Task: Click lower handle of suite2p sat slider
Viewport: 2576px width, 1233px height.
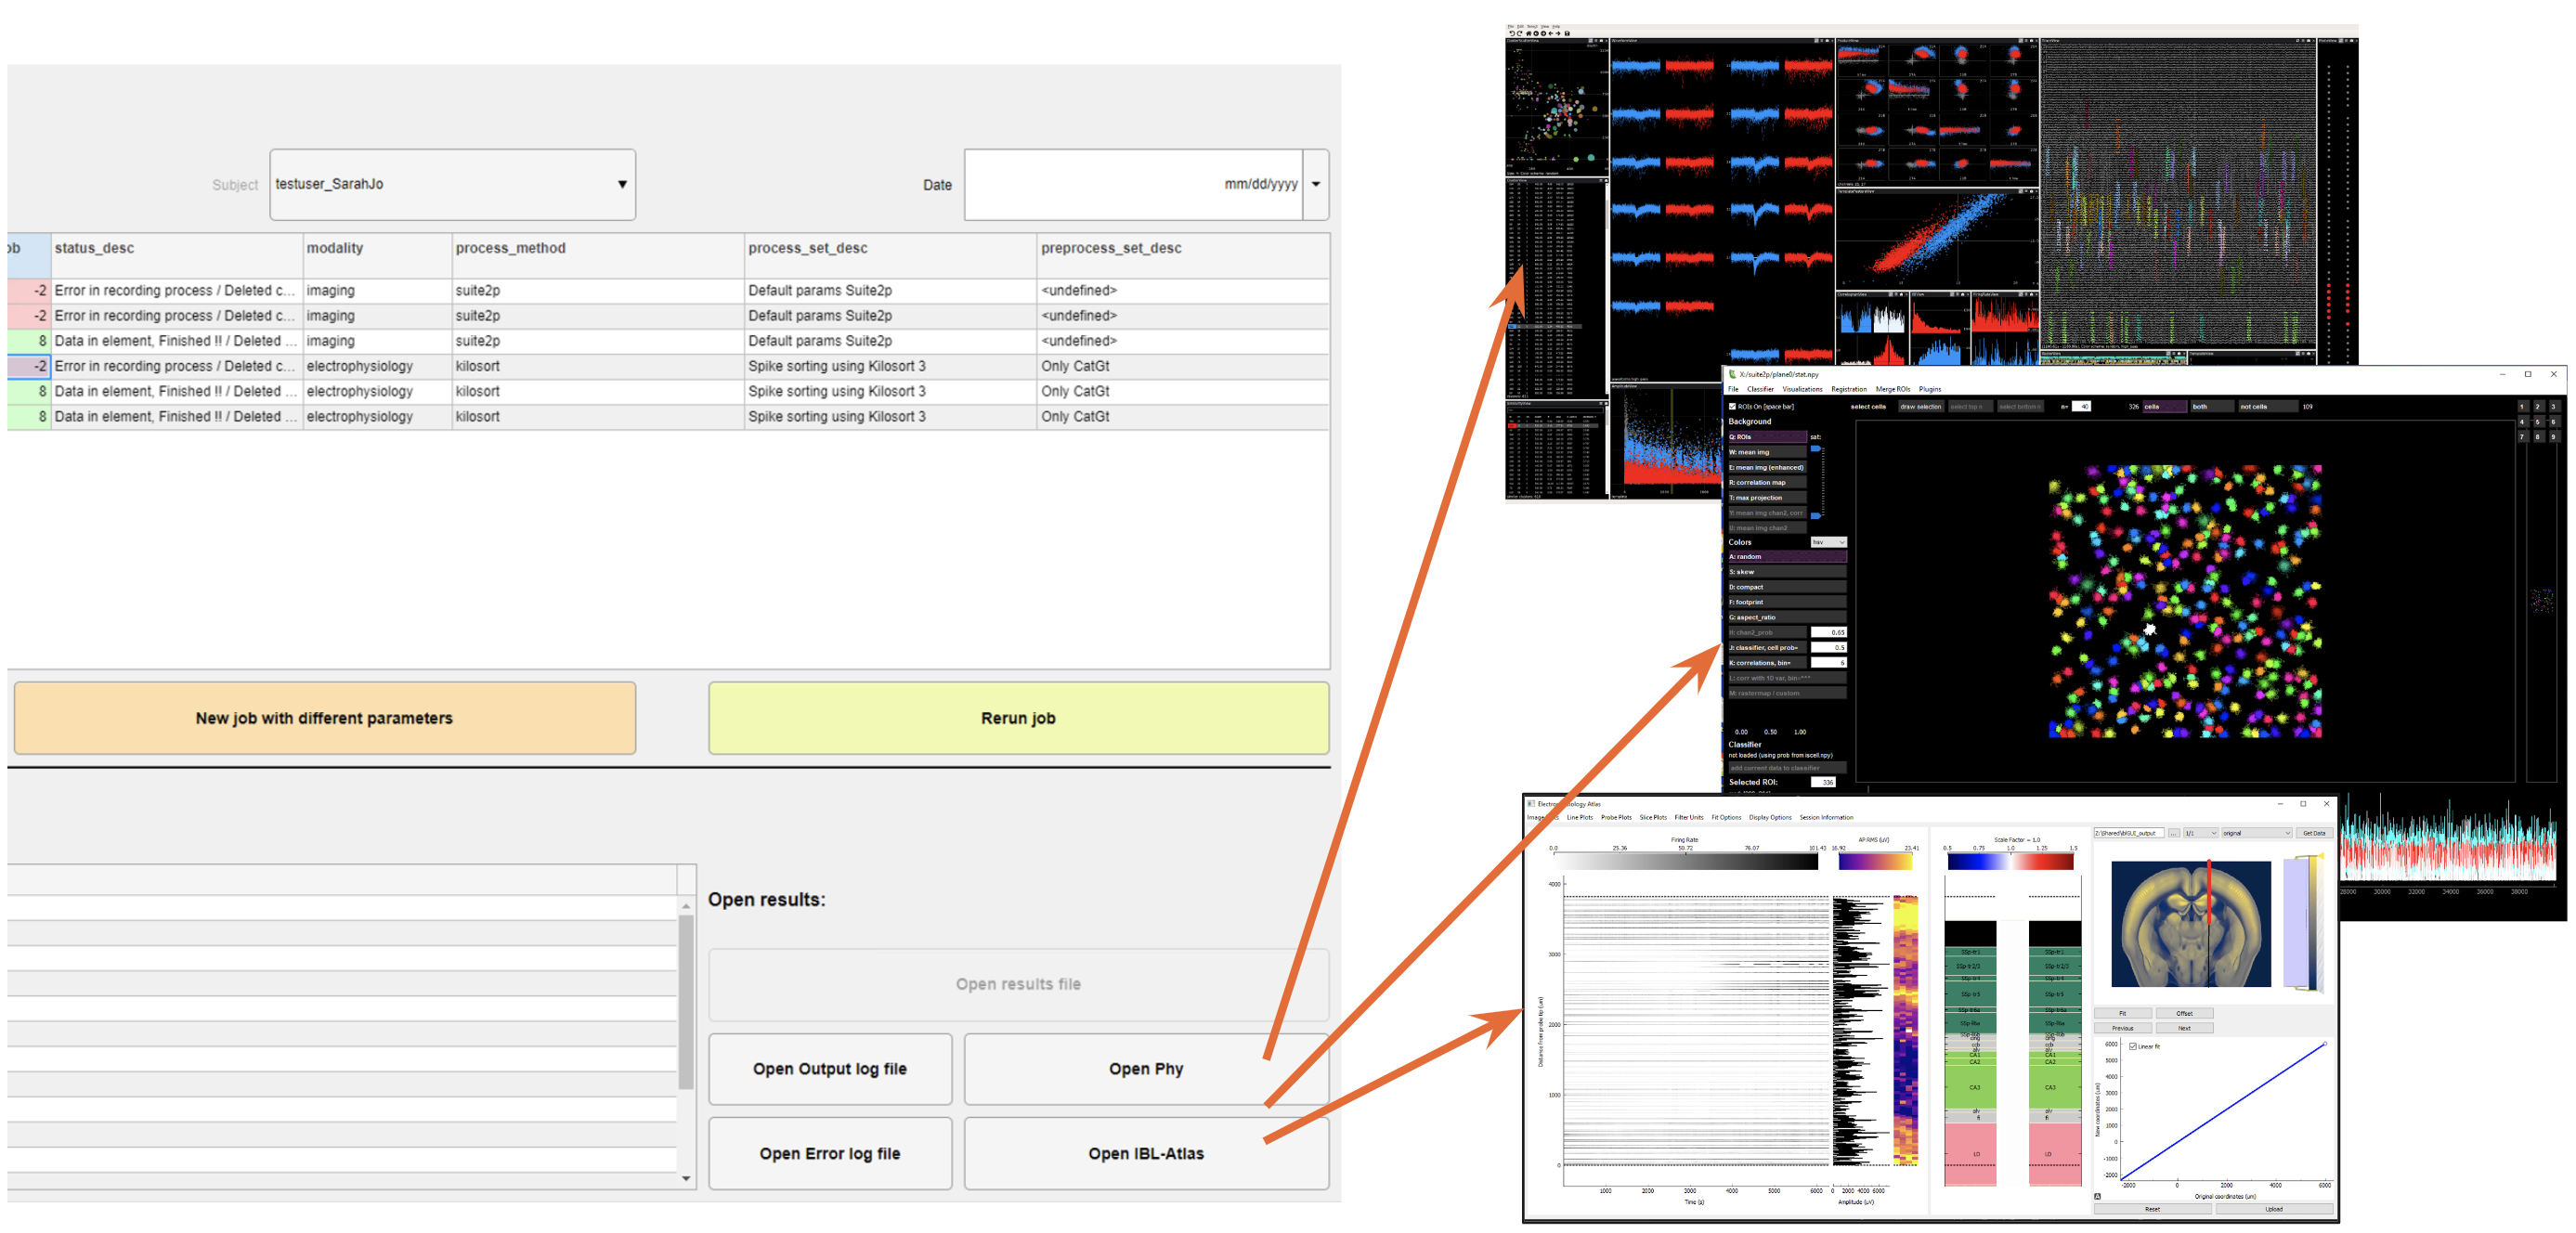Action: (1816, 517)
